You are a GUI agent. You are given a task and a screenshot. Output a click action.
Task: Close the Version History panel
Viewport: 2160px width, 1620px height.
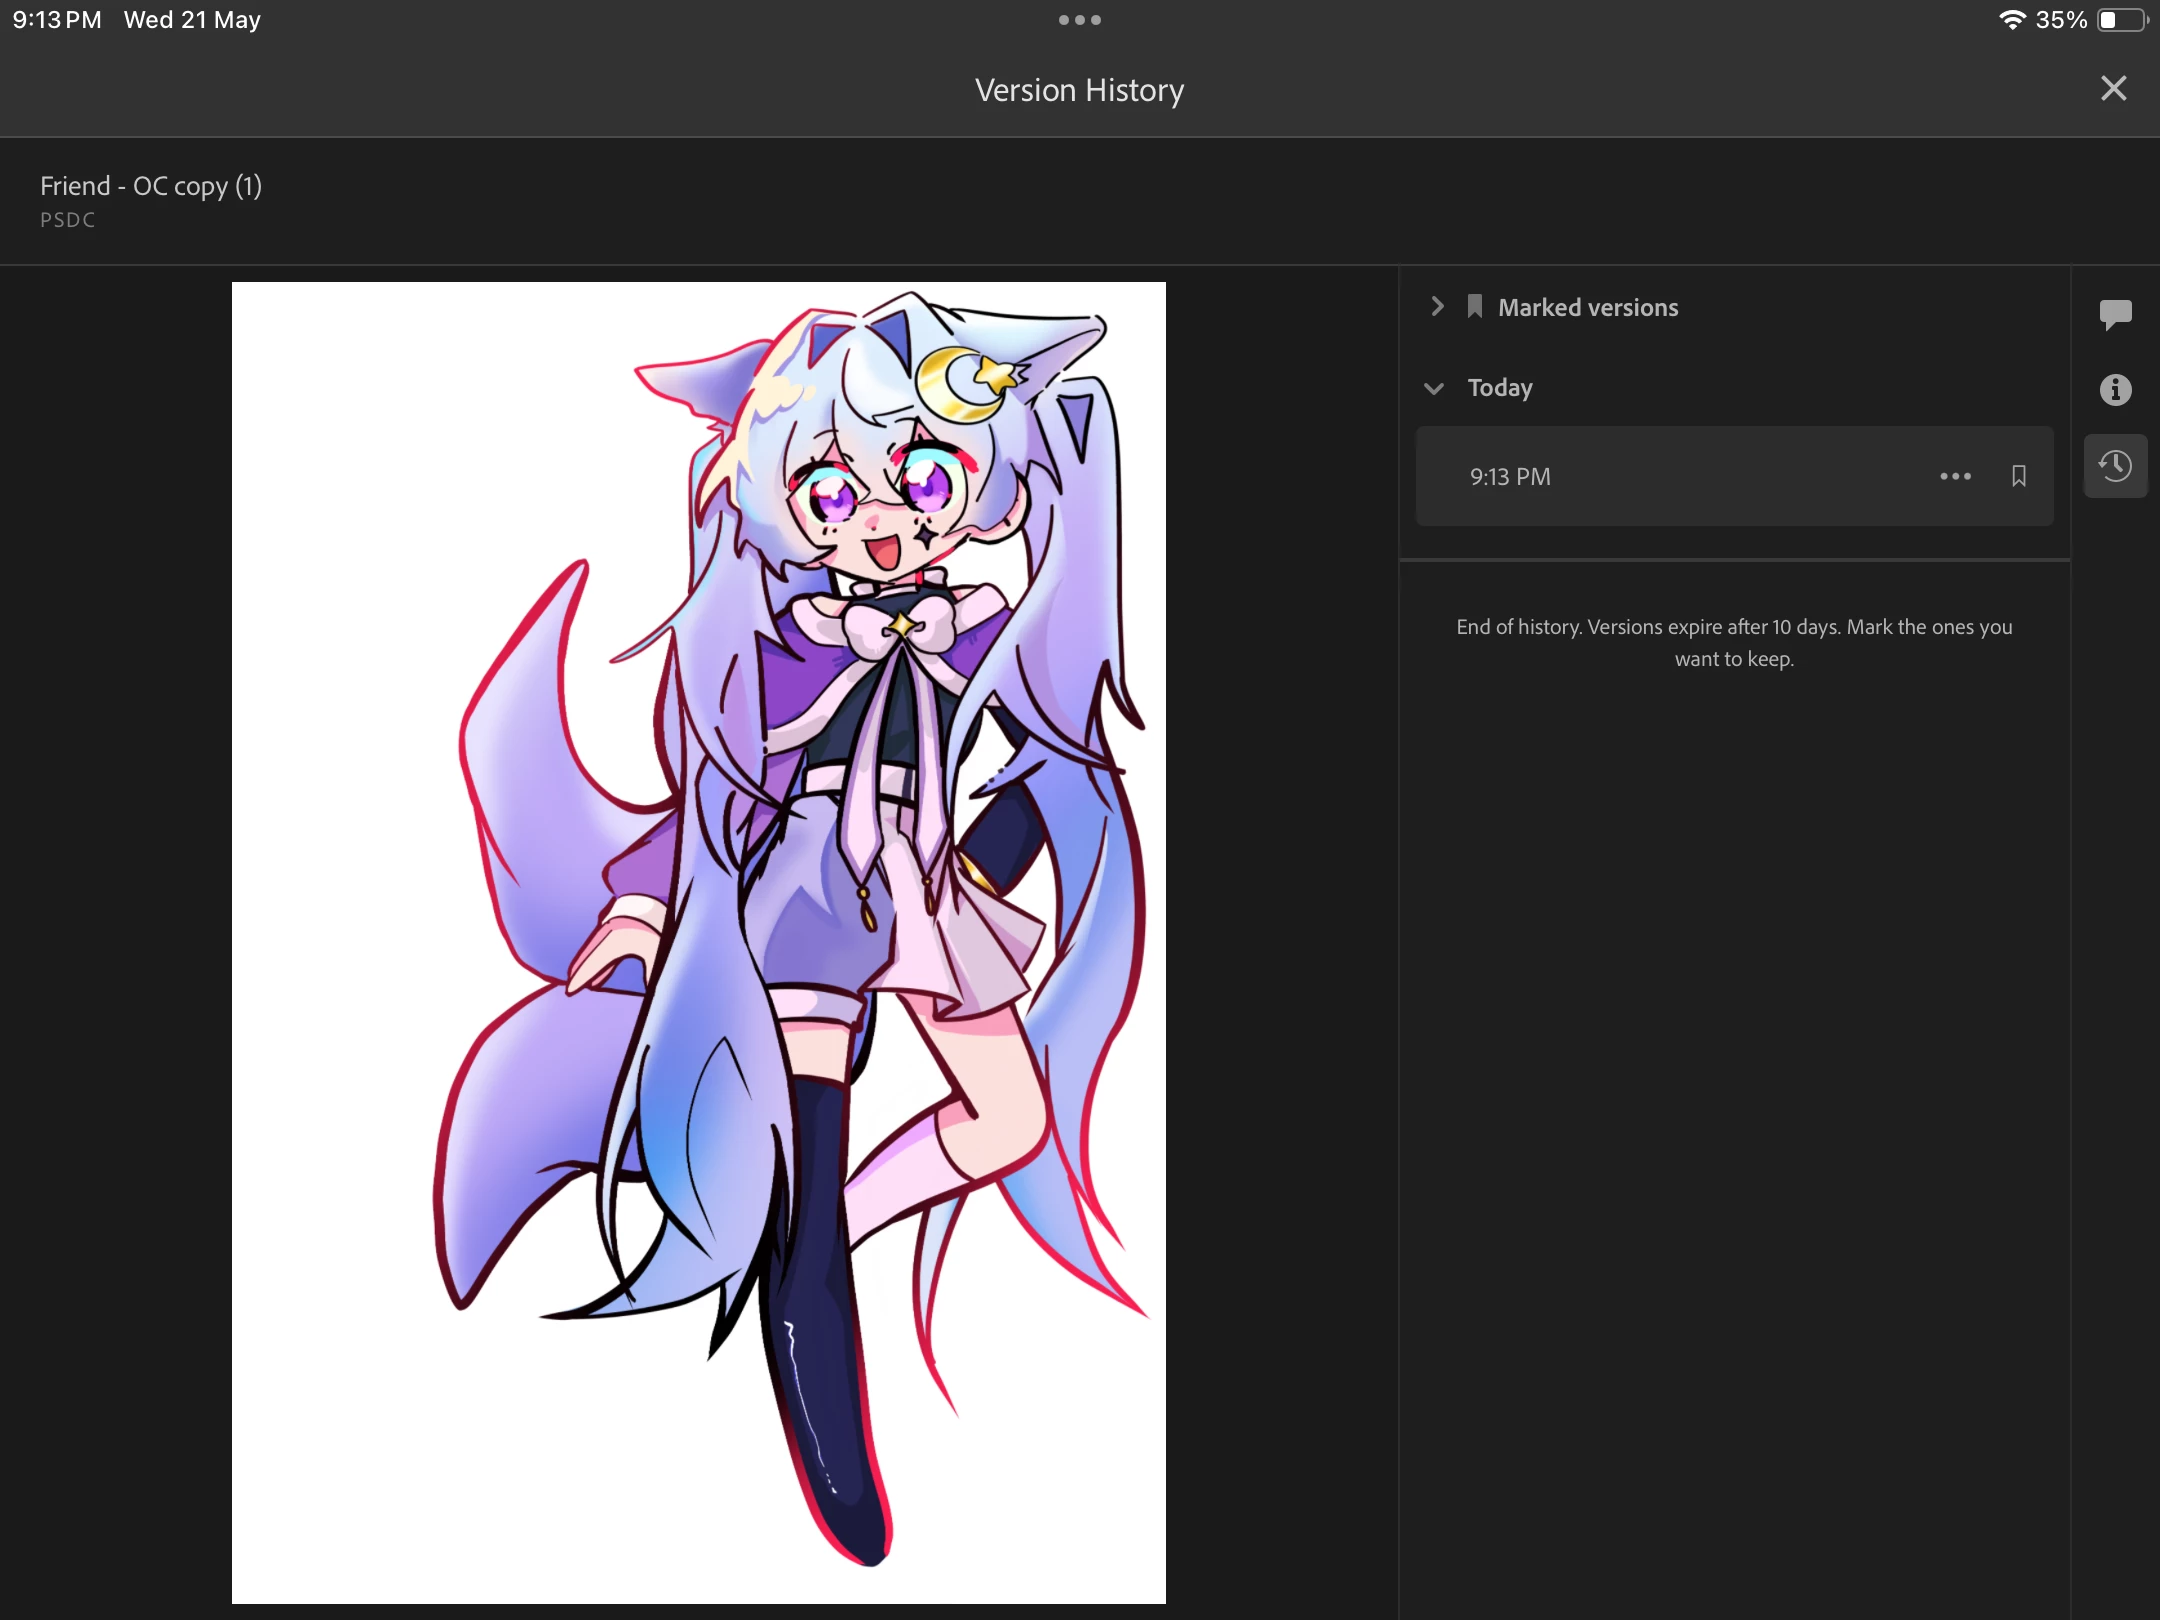[x=2113, y=89]
